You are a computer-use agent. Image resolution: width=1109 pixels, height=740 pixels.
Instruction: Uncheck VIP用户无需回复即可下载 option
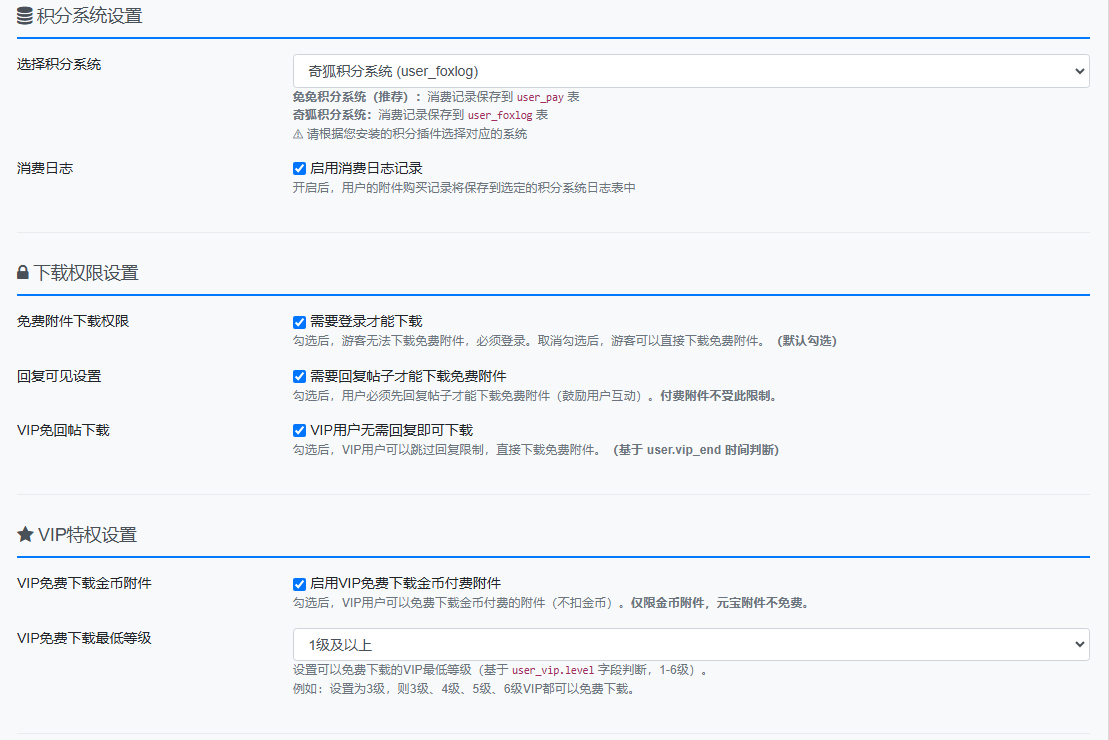click(299, 430)
